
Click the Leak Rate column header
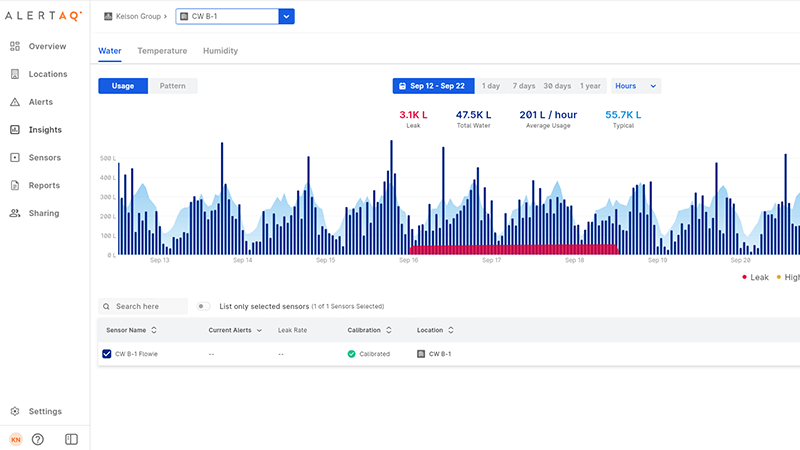pyautogui.click(x=292, y=330)
